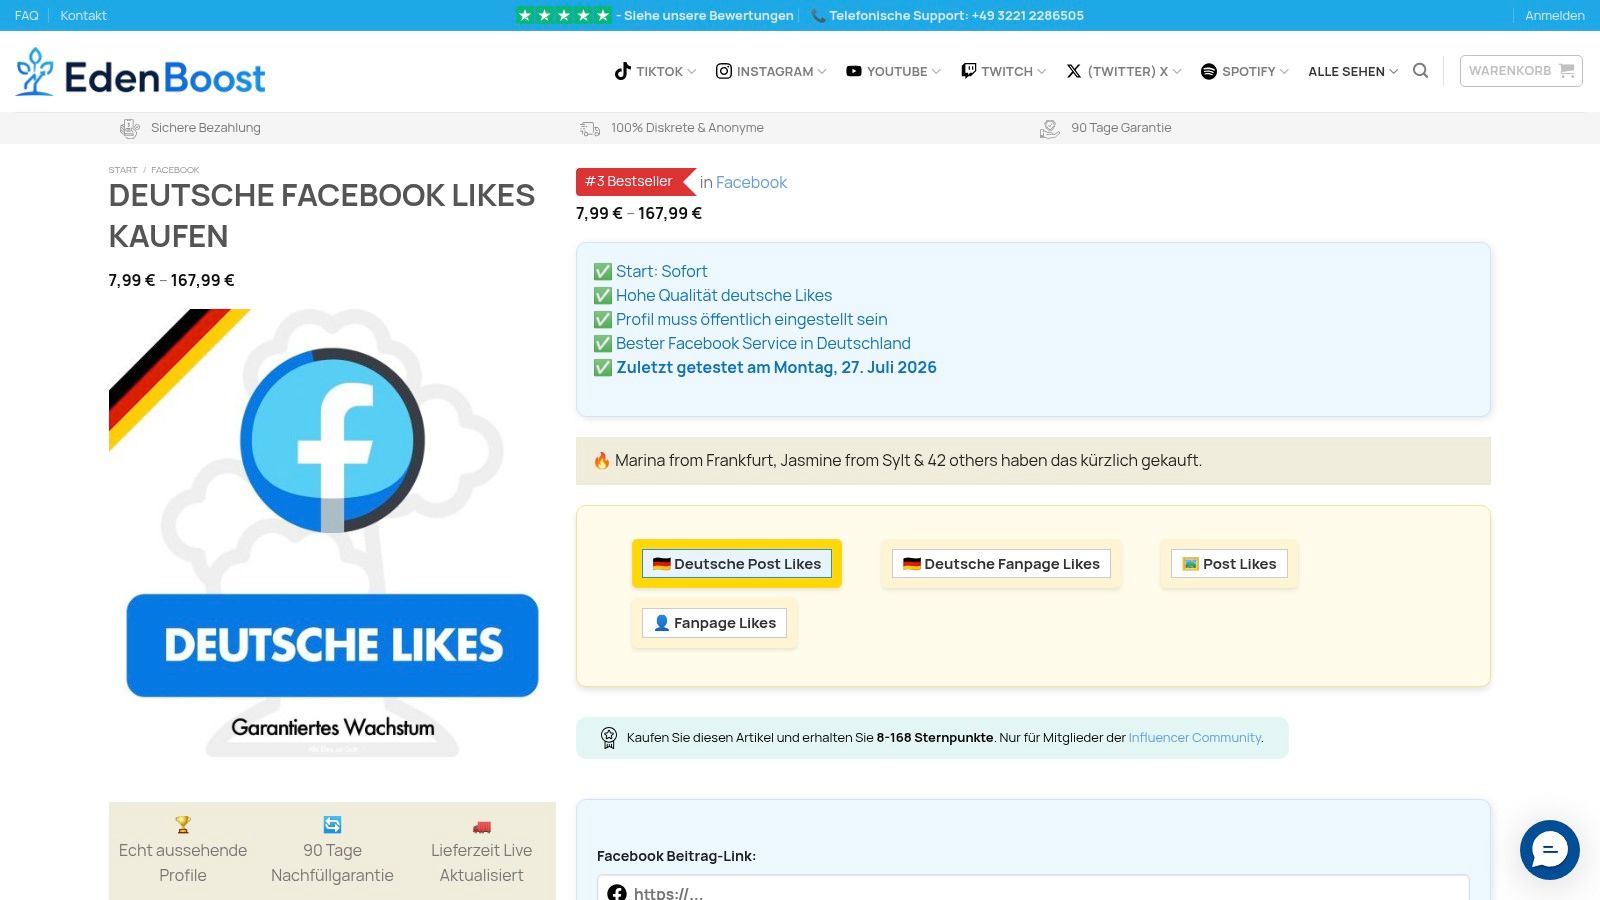Click the Sichere Bezahlung icon
This screenshot has width=1600, height=900.
coord(130,128)
